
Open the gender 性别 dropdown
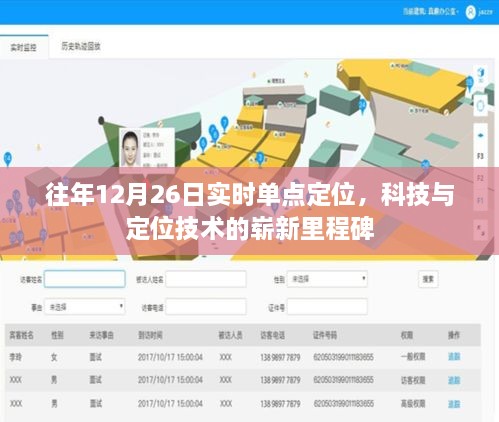point(327,279)
